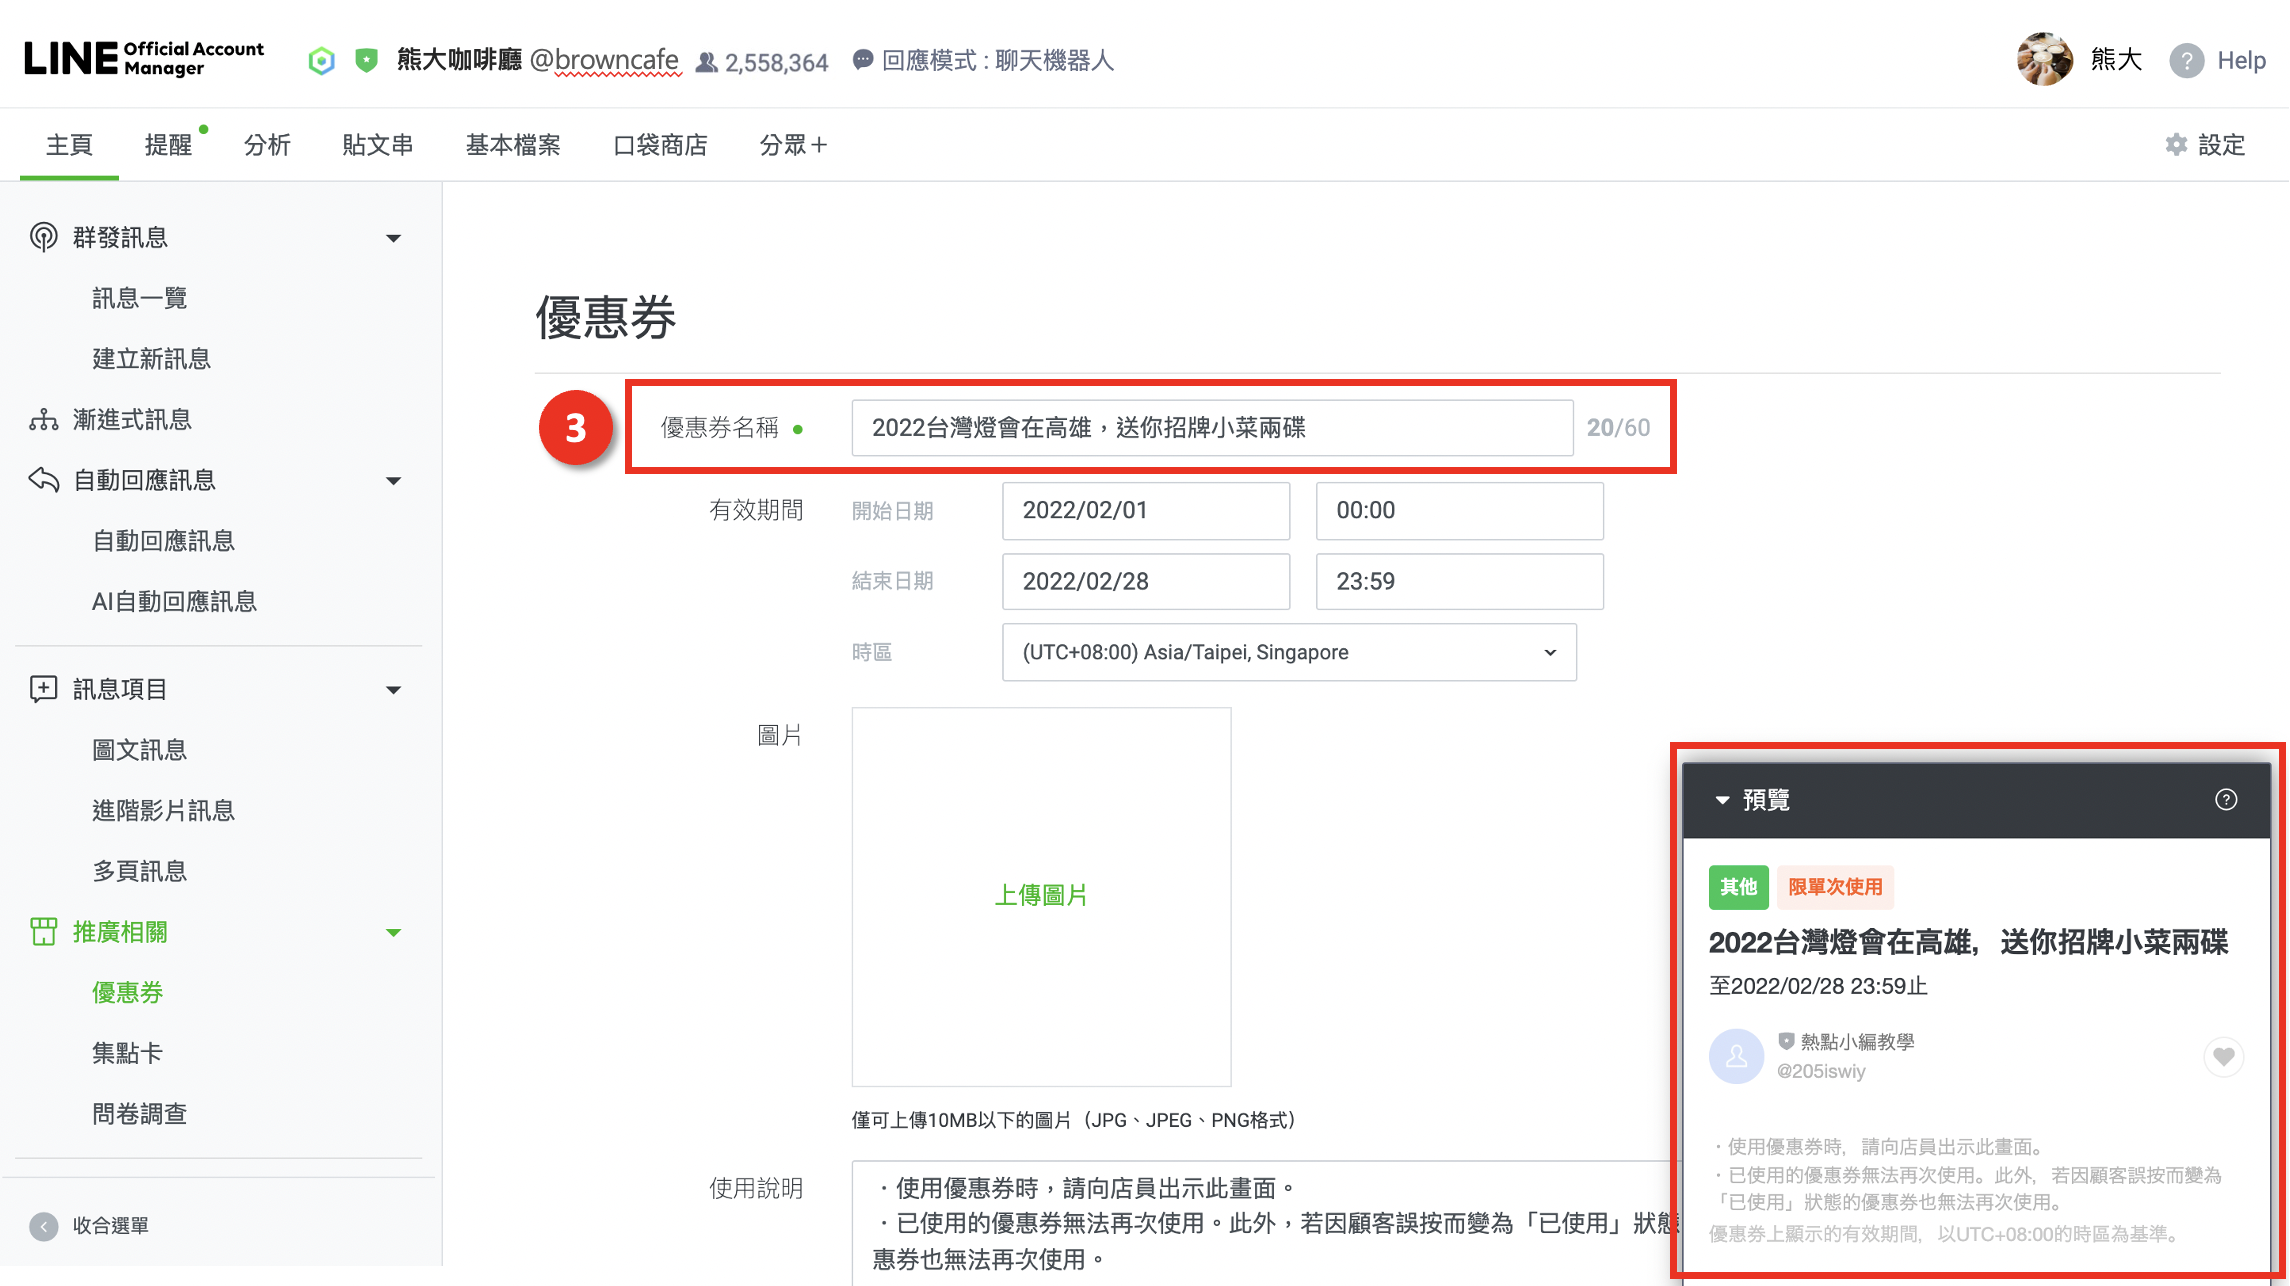
Task: Click the broadcast message (群發訊息) icon
Action: [43, 238]
